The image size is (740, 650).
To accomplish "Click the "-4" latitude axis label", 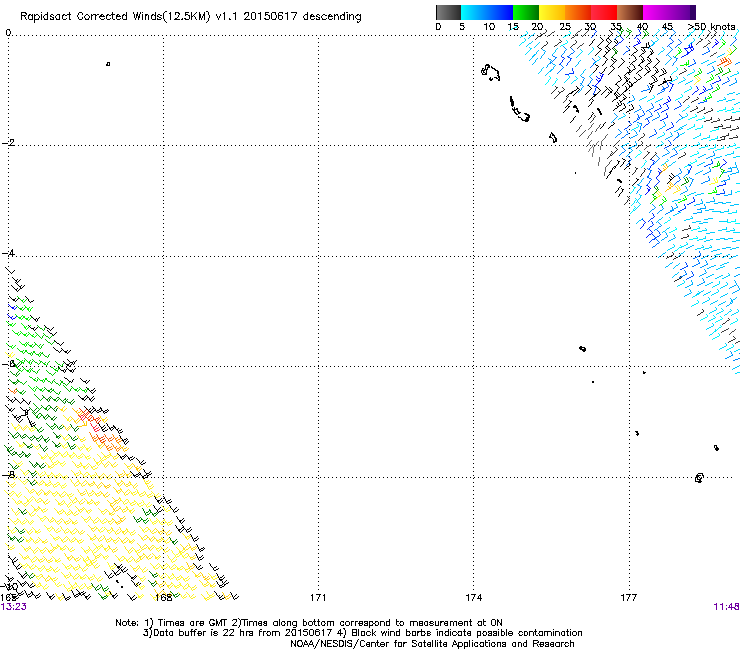I will (x=8, y=253).
